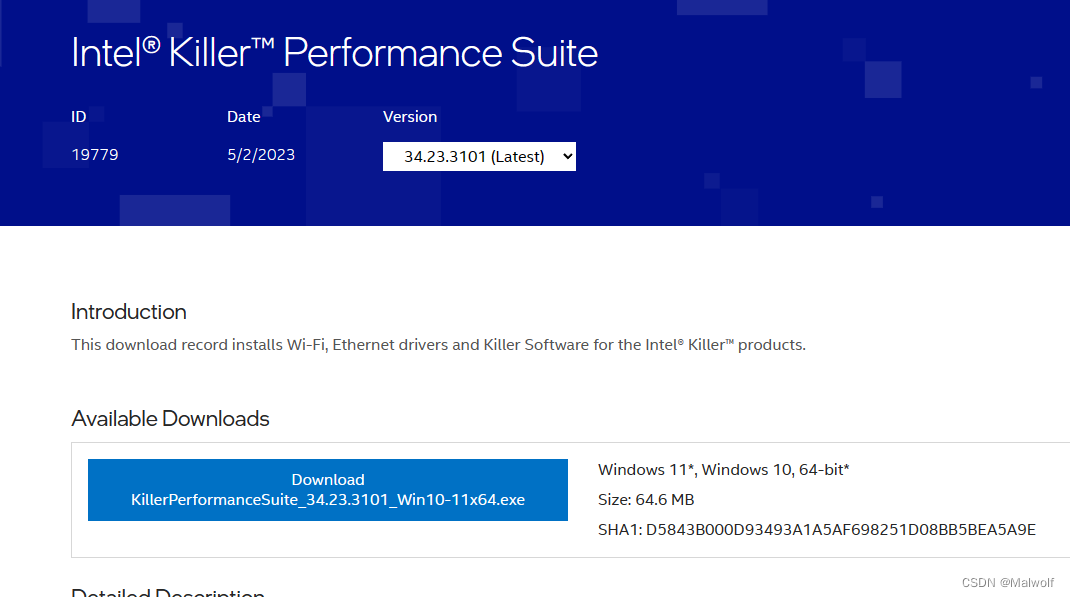The width and height of the screenshot is (1070, 597).
Task: Click the Date label
Action: [244, 117]
